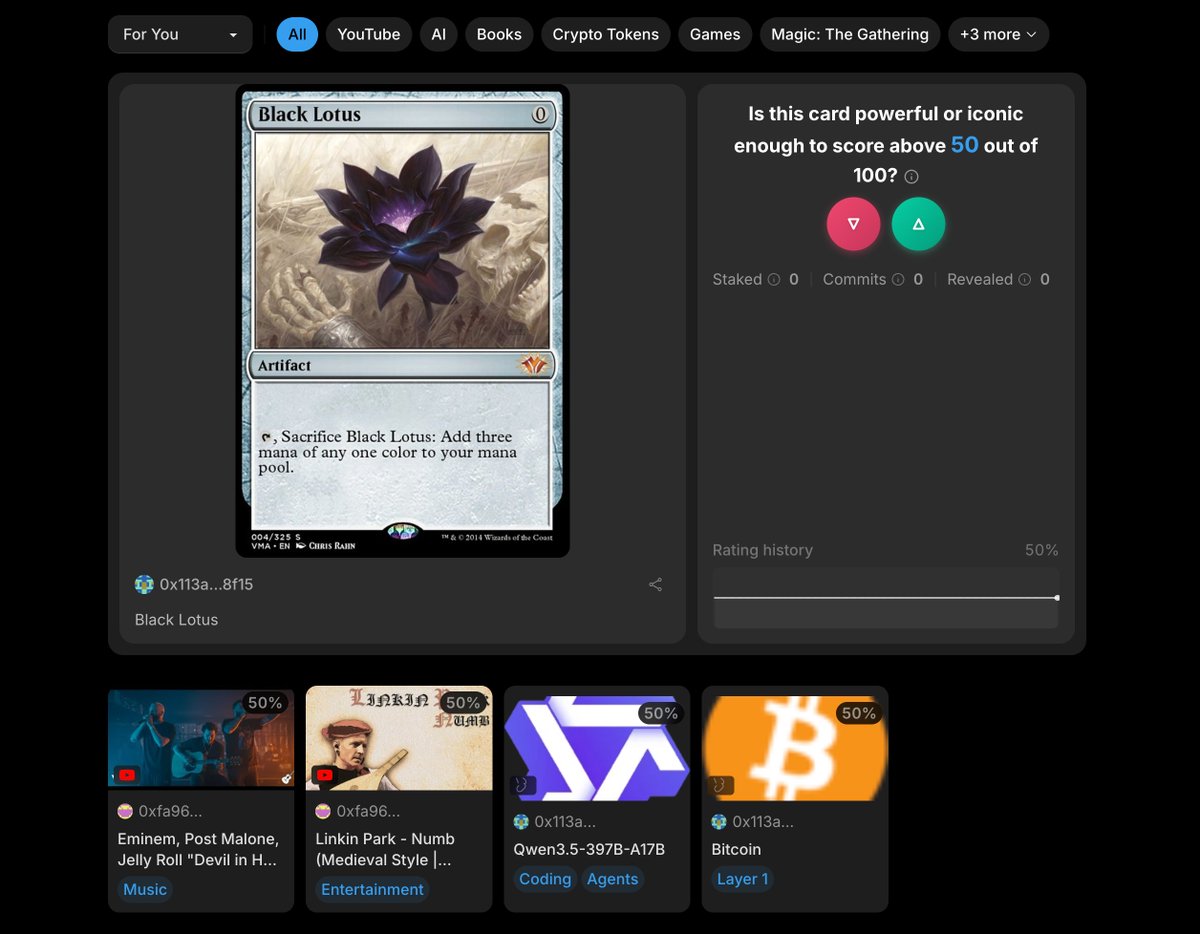The width and height of the screenshot is (1200, 934).
Task: Share the Black Lotus card
Action: (x=655, y=585)
